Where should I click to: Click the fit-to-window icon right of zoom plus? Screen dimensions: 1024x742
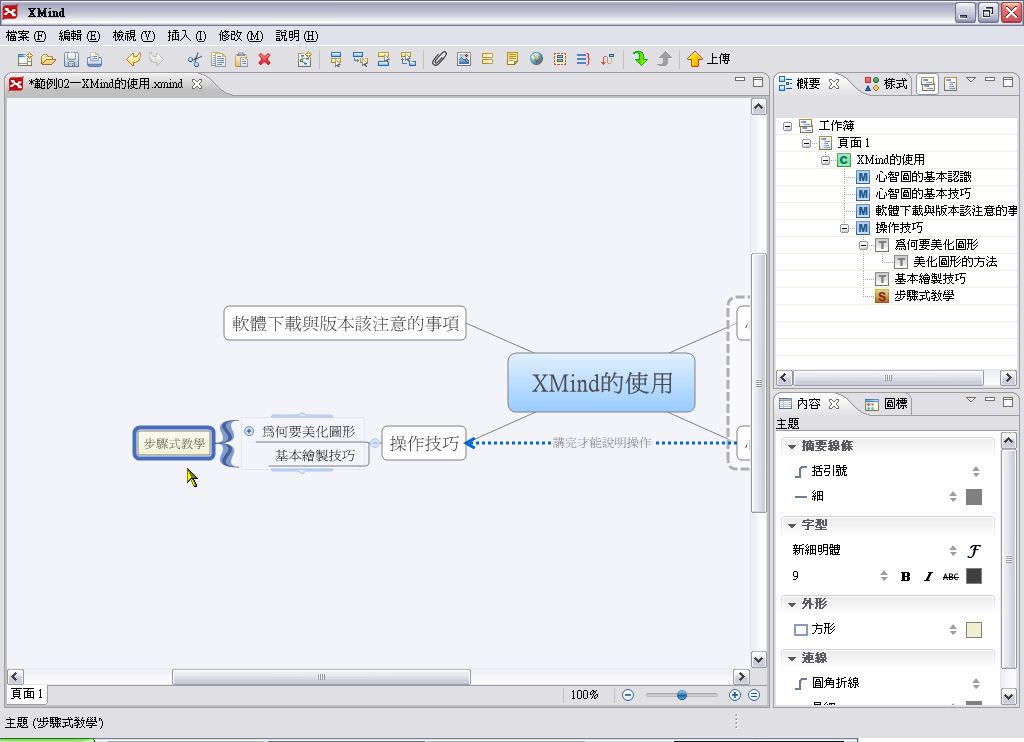754,695
